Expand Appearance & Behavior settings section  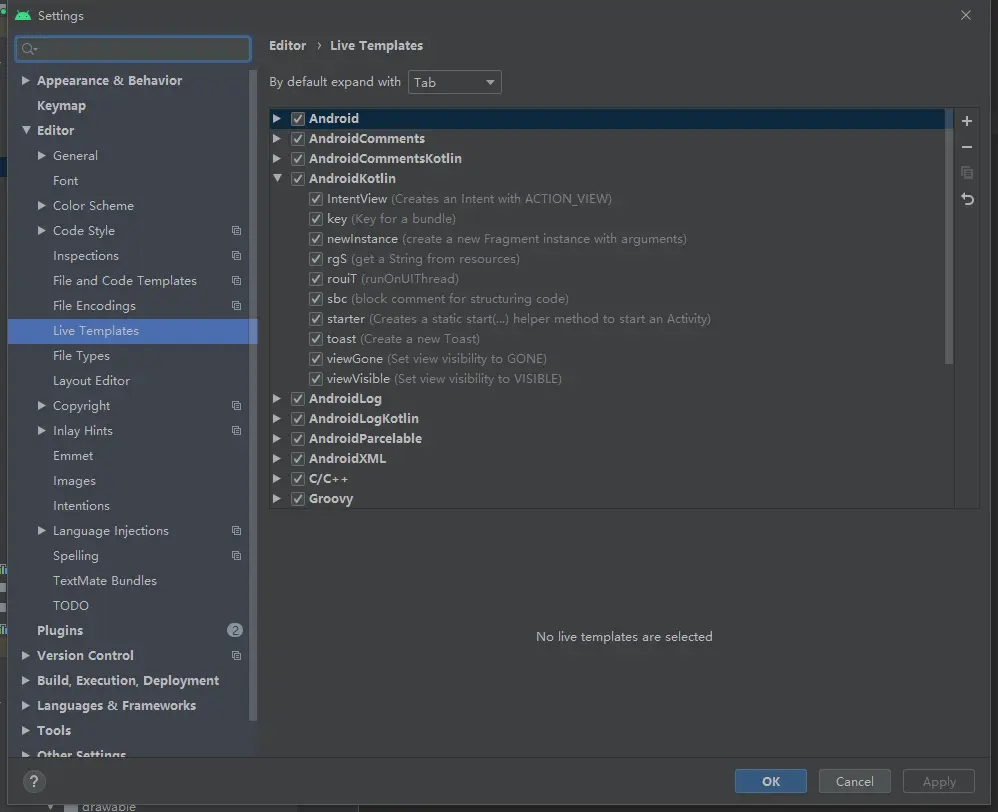pos(25,80)
